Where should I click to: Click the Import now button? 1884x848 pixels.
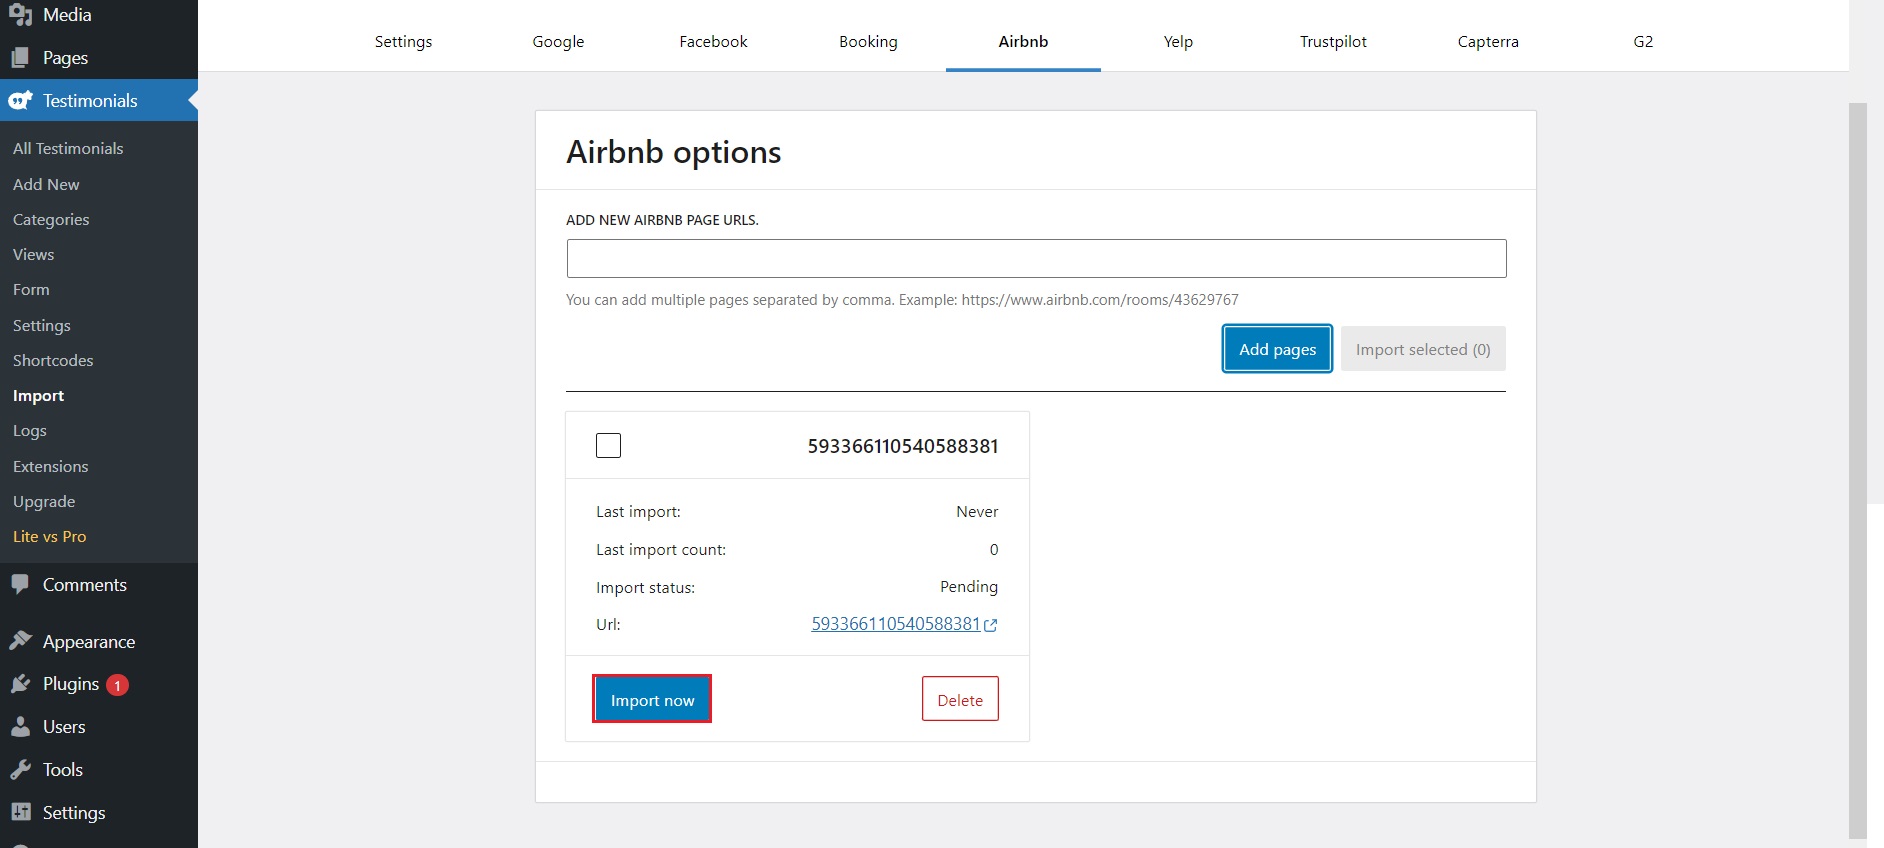tap(652, 699)
